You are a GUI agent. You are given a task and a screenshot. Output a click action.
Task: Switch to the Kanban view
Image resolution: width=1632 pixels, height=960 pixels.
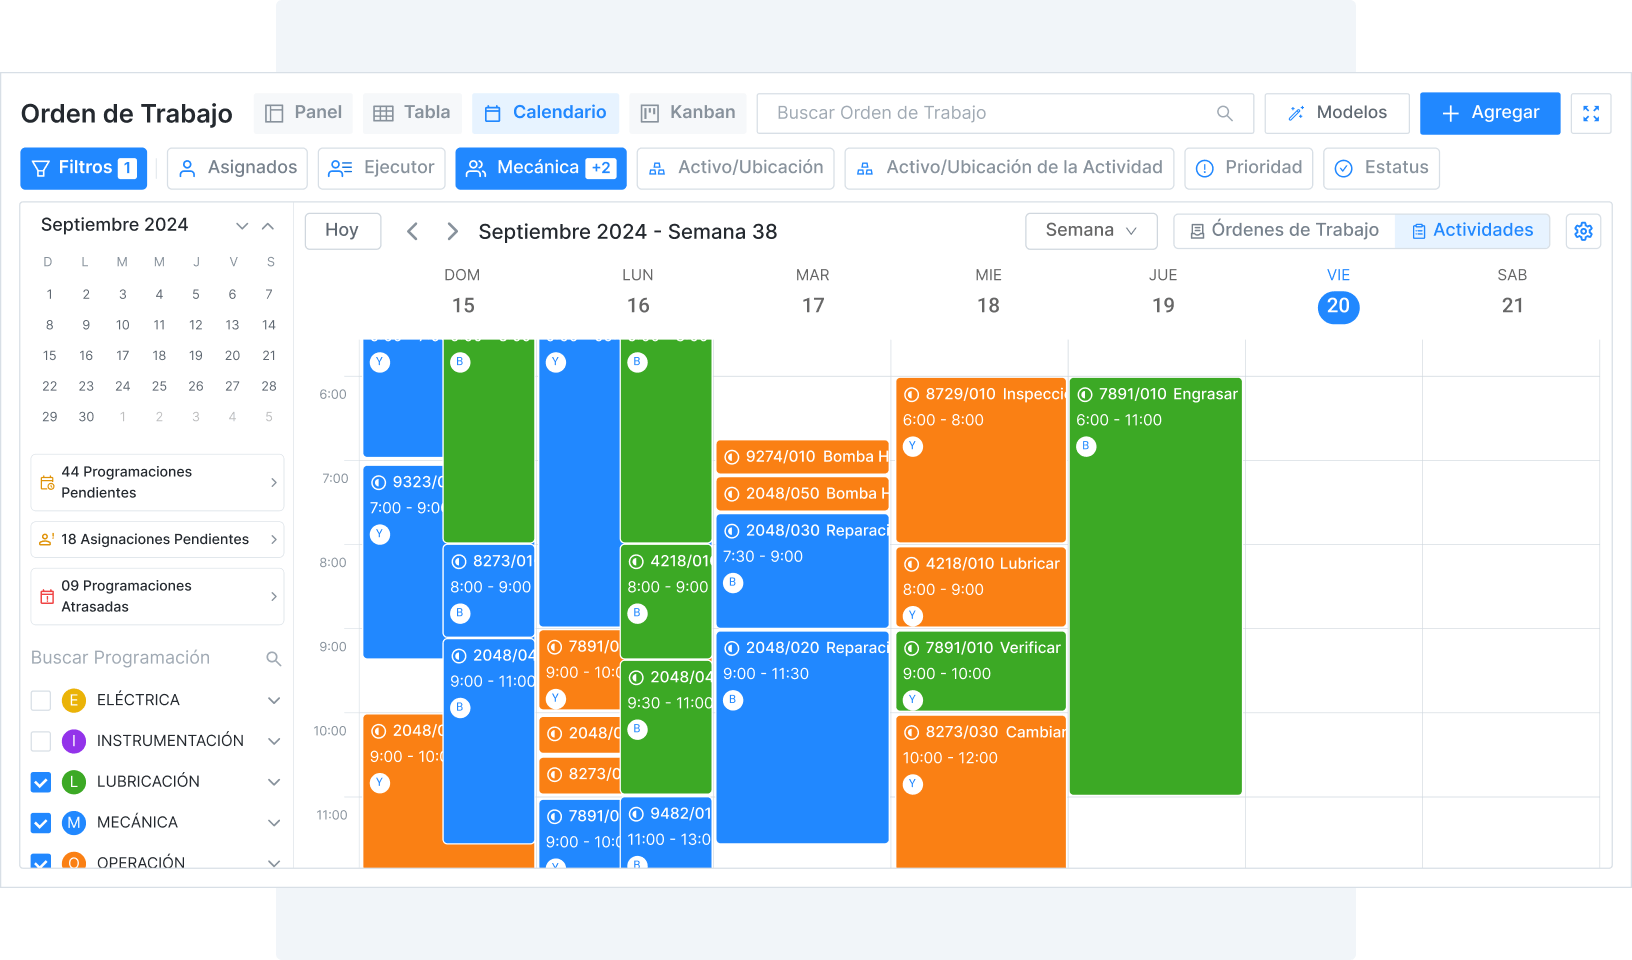click(x=687, y=113)
